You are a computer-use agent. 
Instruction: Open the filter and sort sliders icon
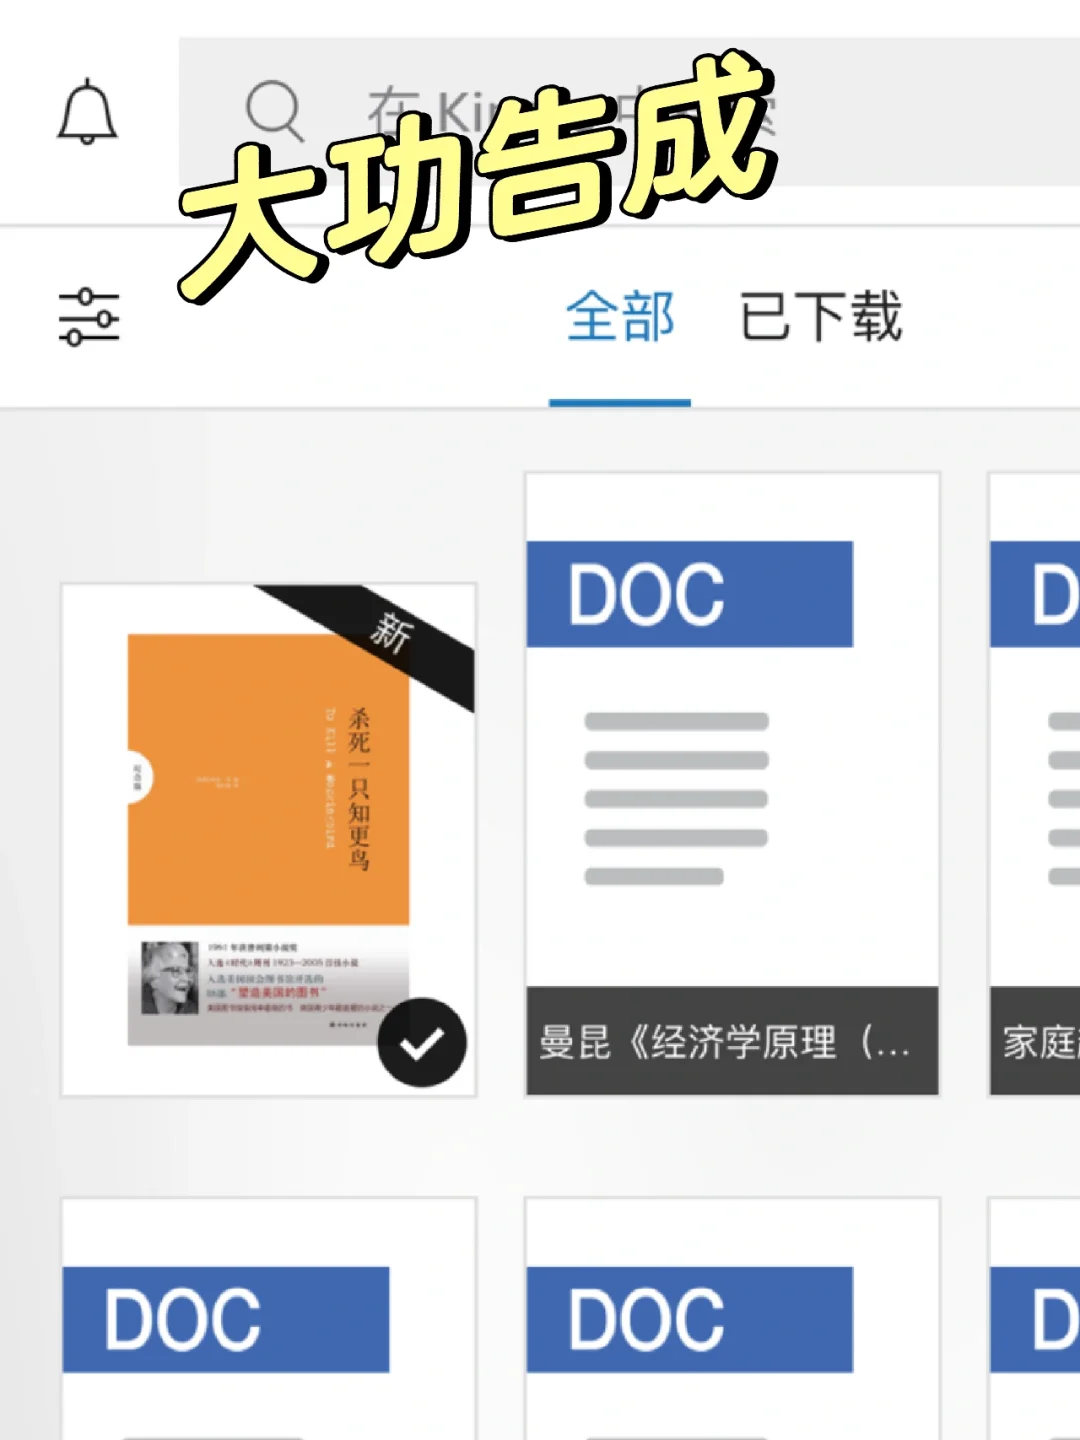point(89,317)
